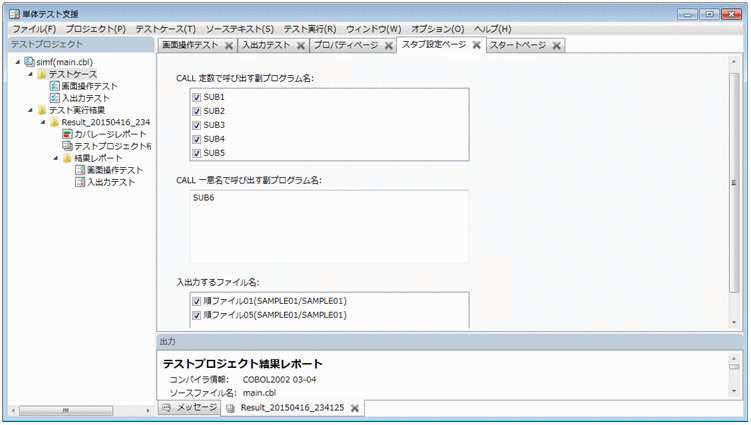The image size is (751, 425).
Task: Collapse the Result_20150416_234 tree node
Action: pyautogui.click(x=43, y=122)
